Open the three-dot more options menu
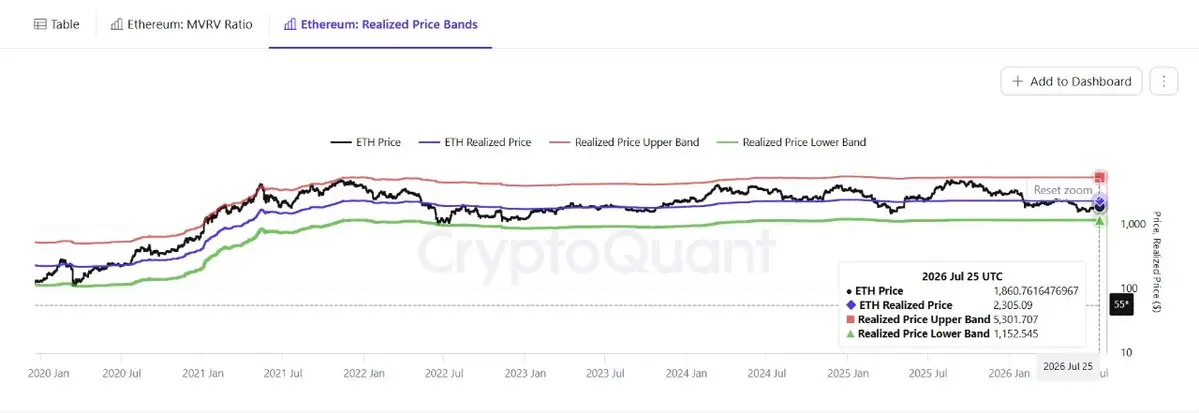The width and height of the screenshot is (1199, 413). coord(1164,81)
